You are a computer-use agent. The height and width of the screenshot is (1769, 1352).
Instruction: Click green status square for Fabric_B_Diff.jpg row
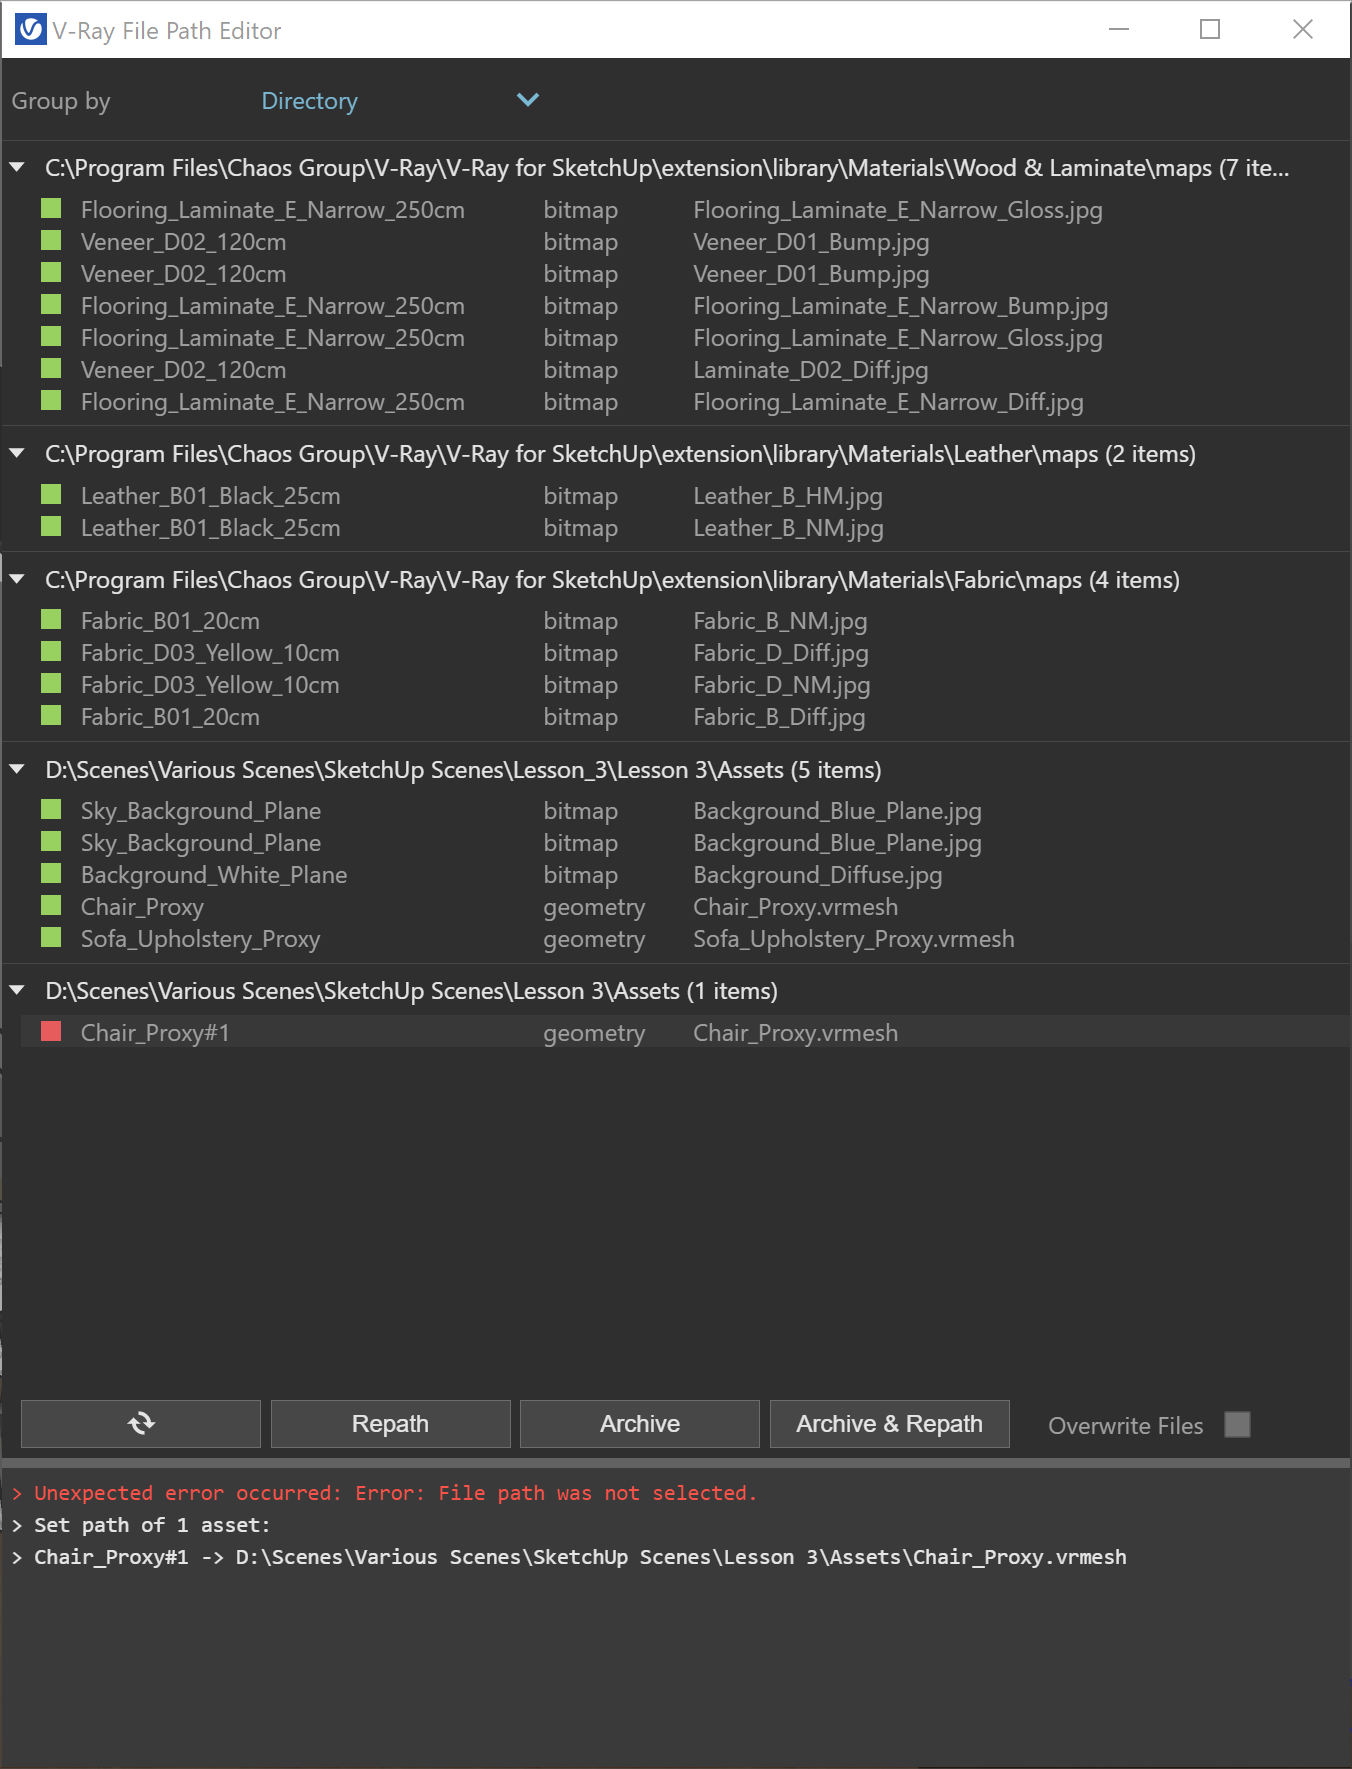(51, 716)
